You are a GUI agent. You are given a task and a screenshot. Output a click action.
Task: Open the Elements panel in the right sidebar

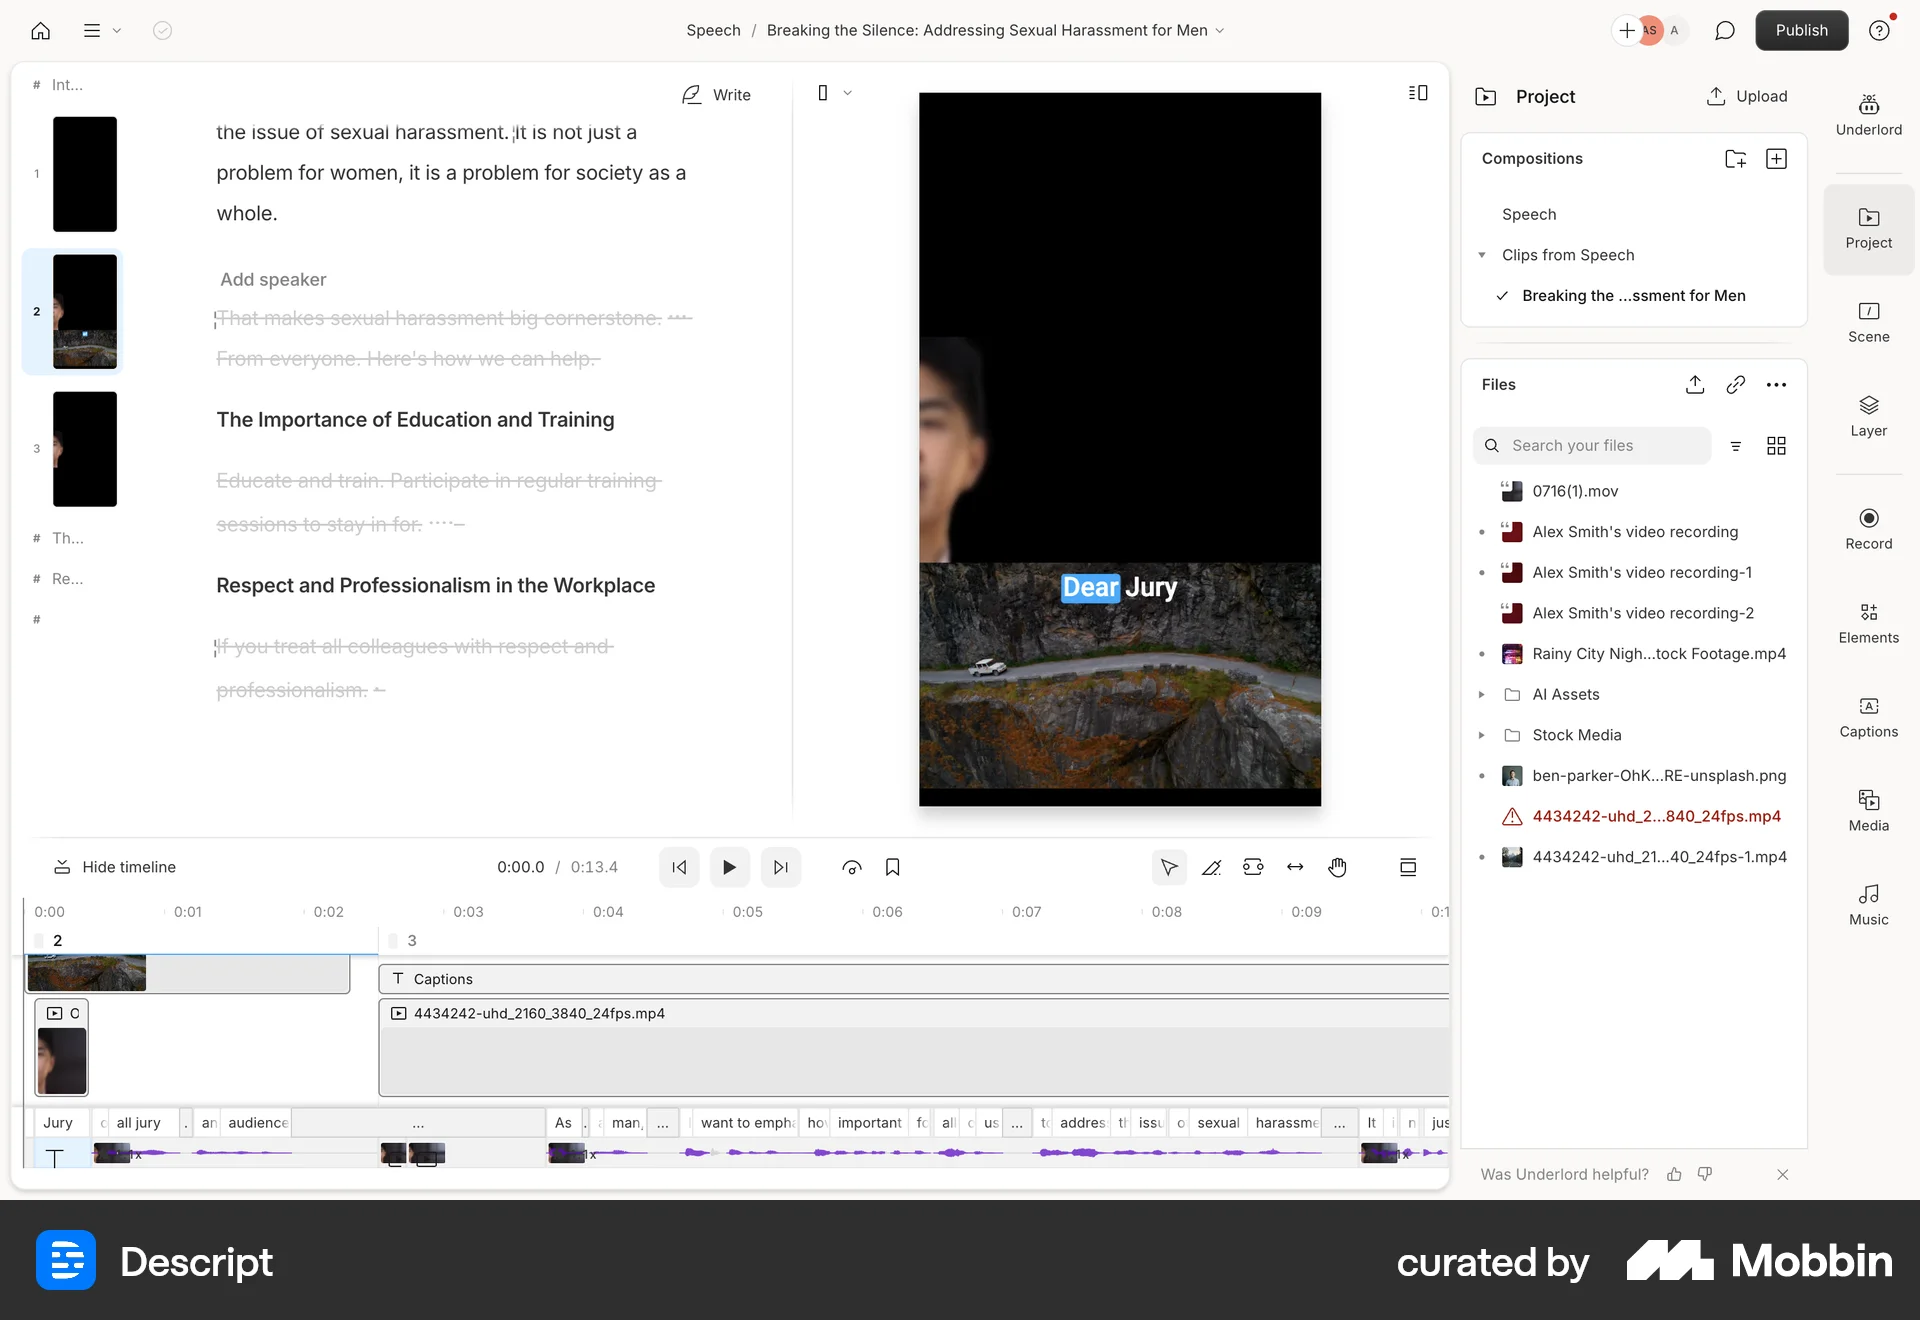point(1868,622)
